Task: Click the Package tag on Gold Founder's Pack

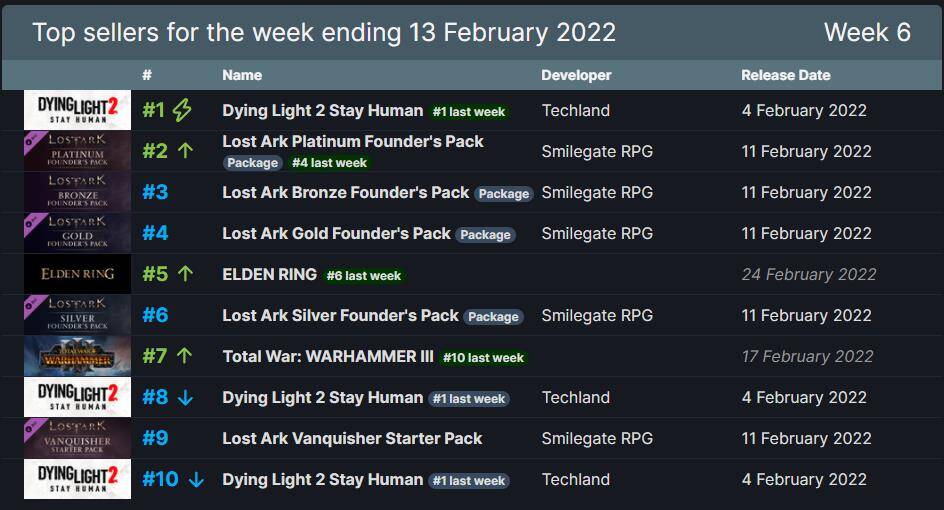Action: 485,235
